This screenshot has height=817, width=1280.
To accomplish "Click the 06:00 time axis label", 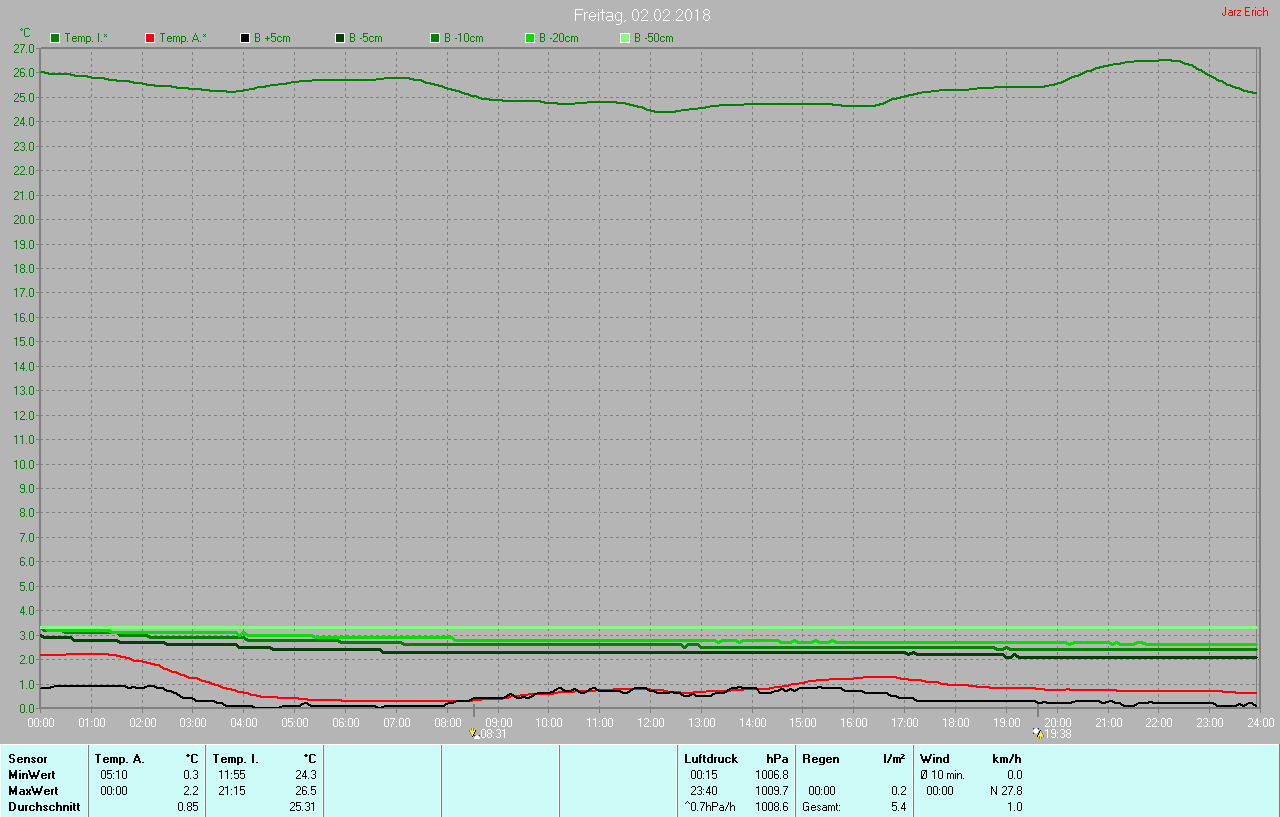I will pyautogui.click(x=345, y=722).
